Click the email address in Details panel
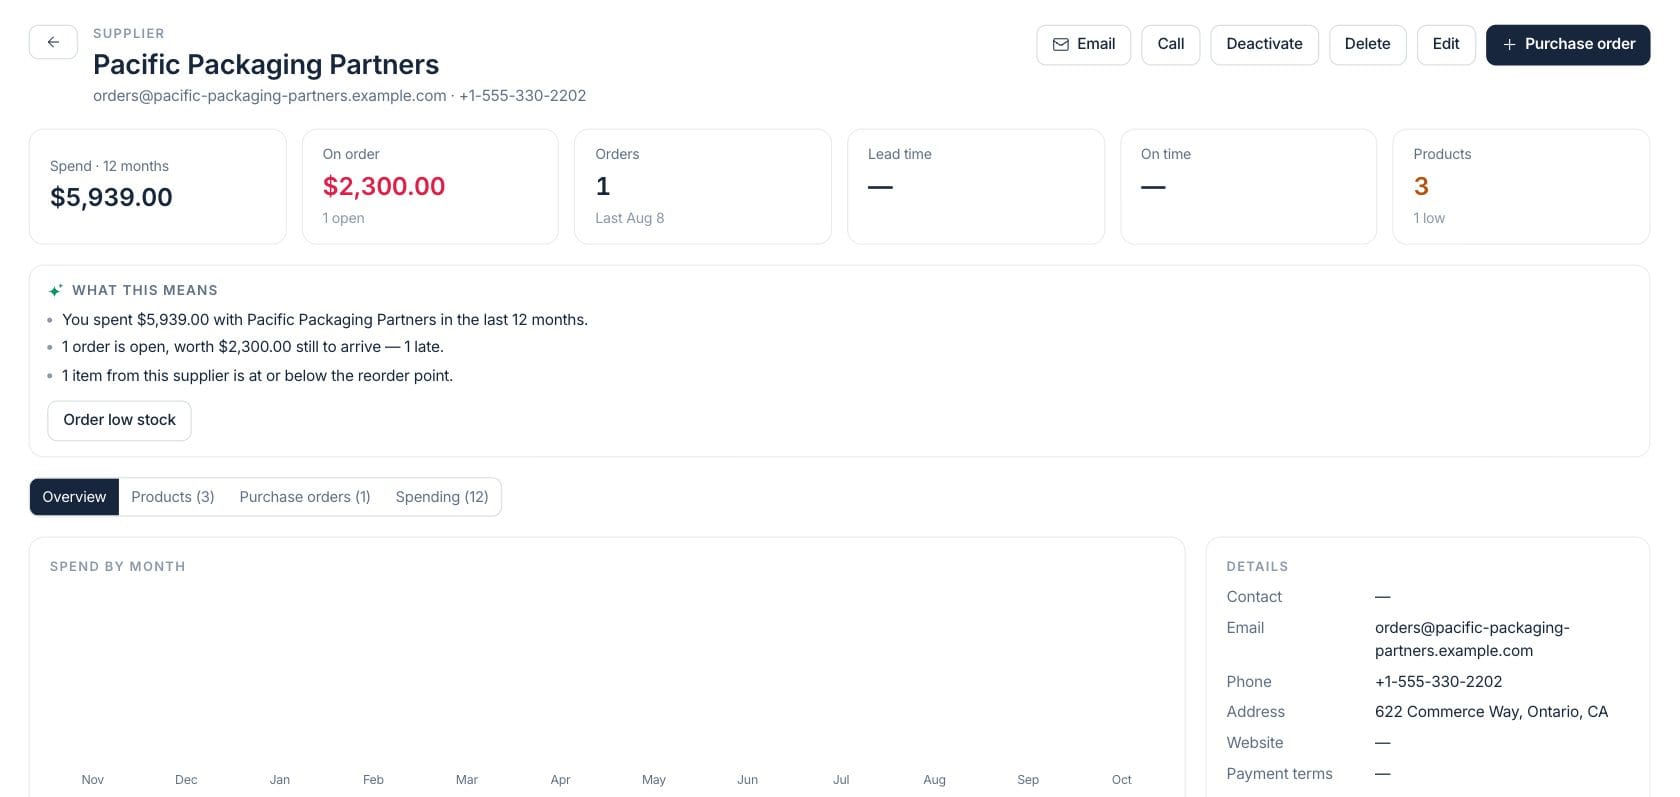The width and height of the screenshot is (1680, 797). coord(1472,639)
